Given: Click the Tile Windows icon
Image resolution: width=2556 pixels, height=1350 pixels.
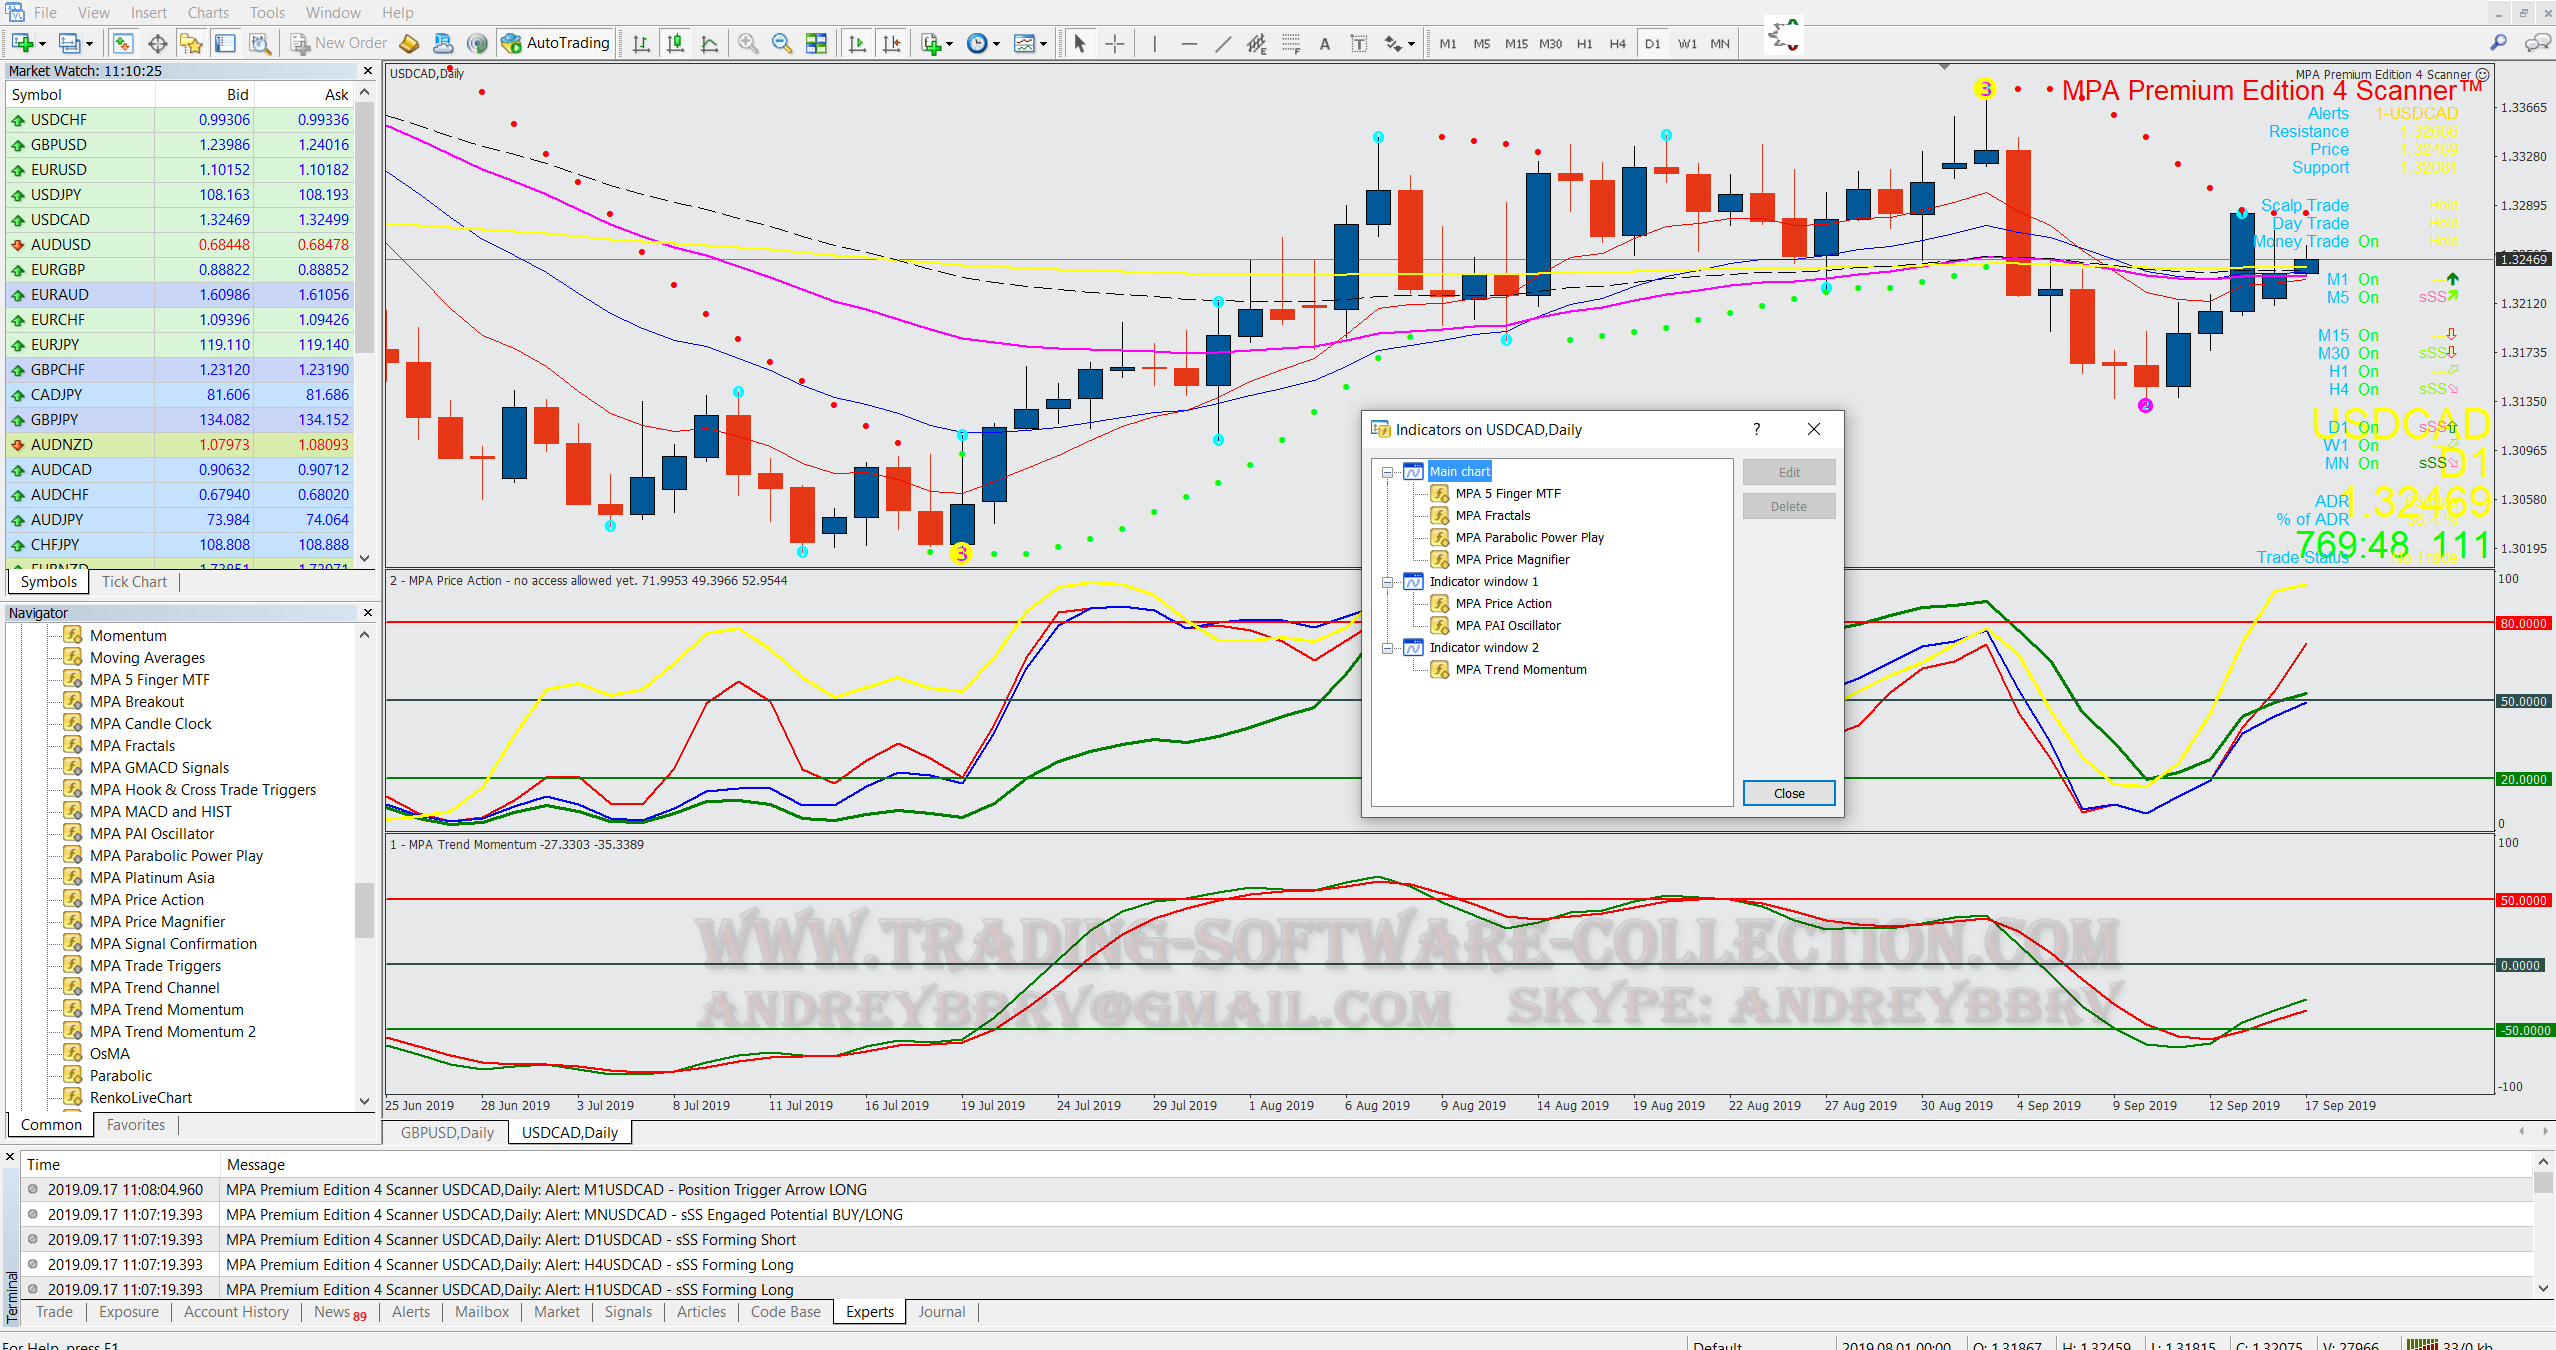Looking at the screenshot, I should 816,43.
